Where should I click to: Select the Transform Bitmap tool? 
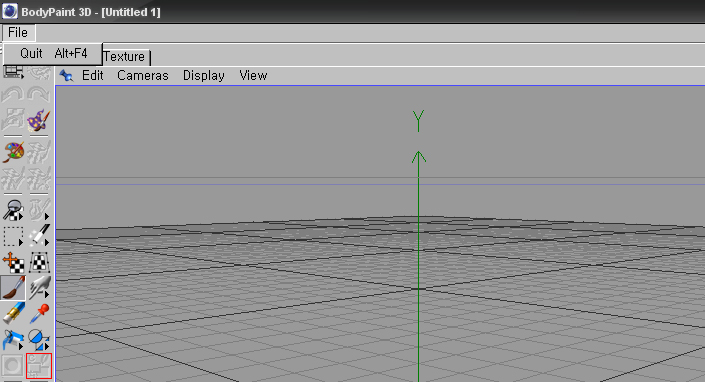(x=39, y=262)
